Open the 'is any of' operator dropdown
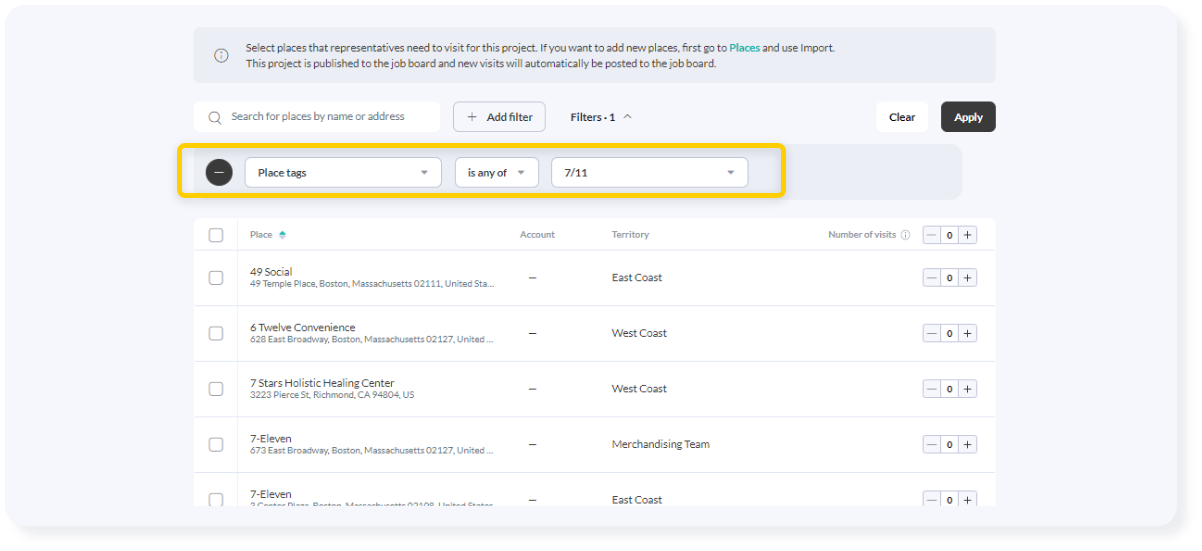1202x551 pixels. coord(497,172)
